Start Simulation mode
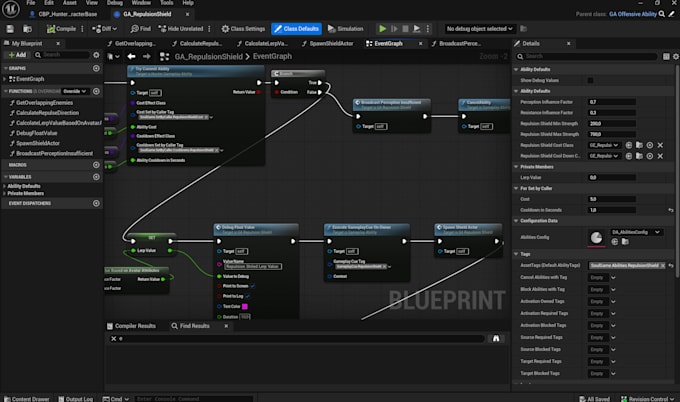Screen dimensions: 680x402 point(345,29)
